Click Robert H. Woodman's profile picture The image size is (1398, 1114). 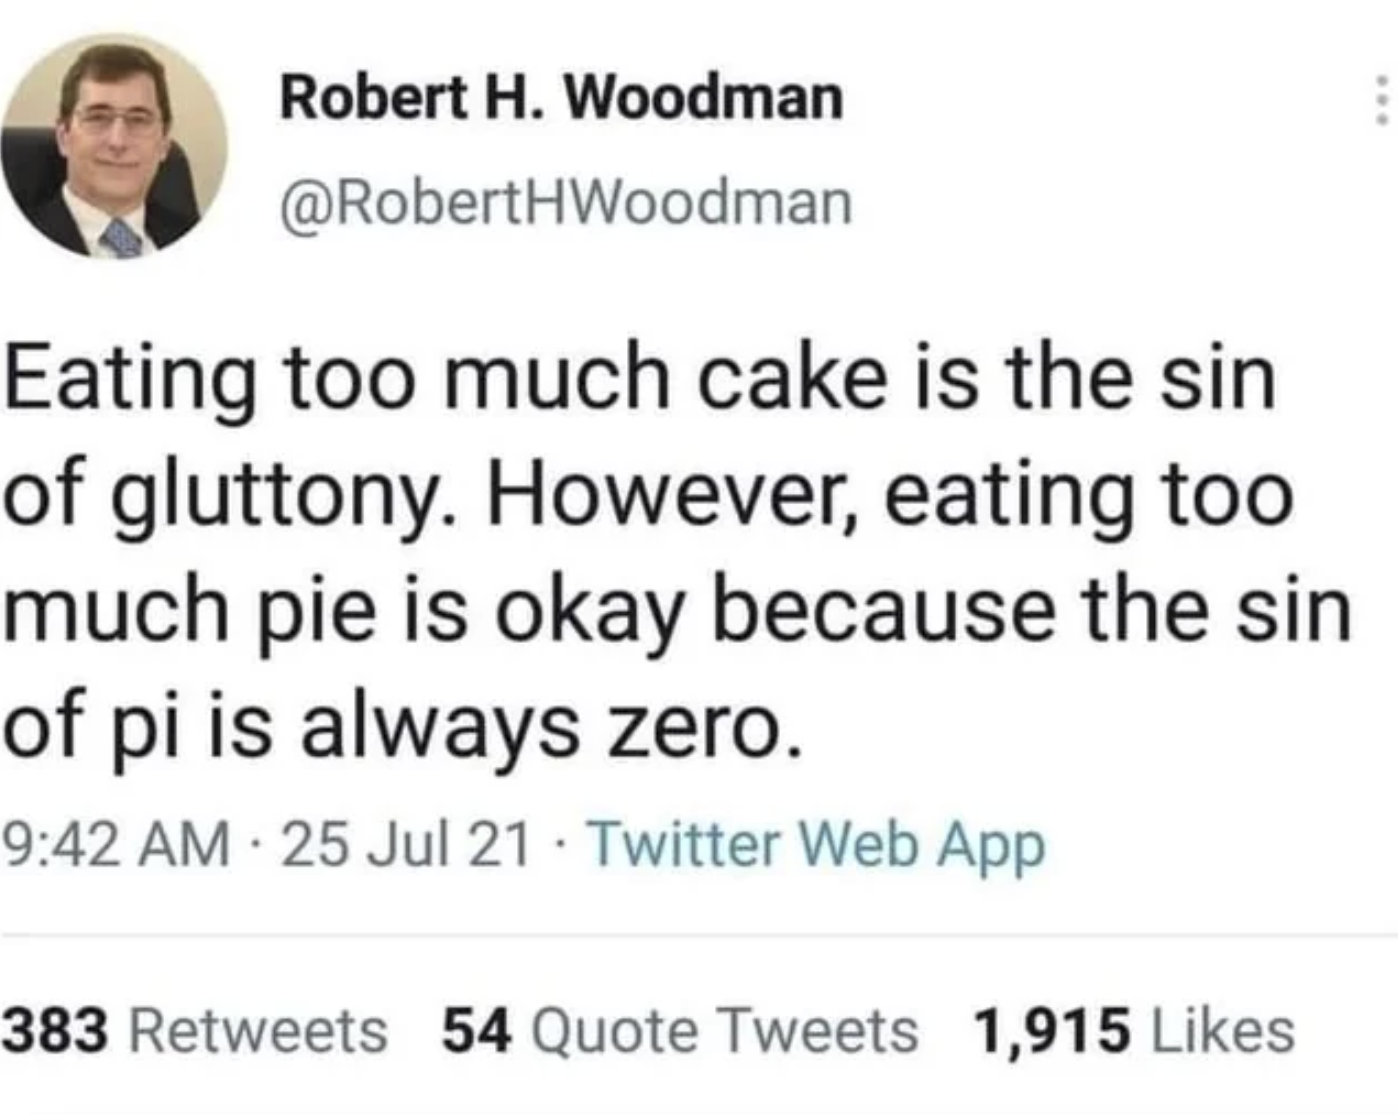[113, 146]
